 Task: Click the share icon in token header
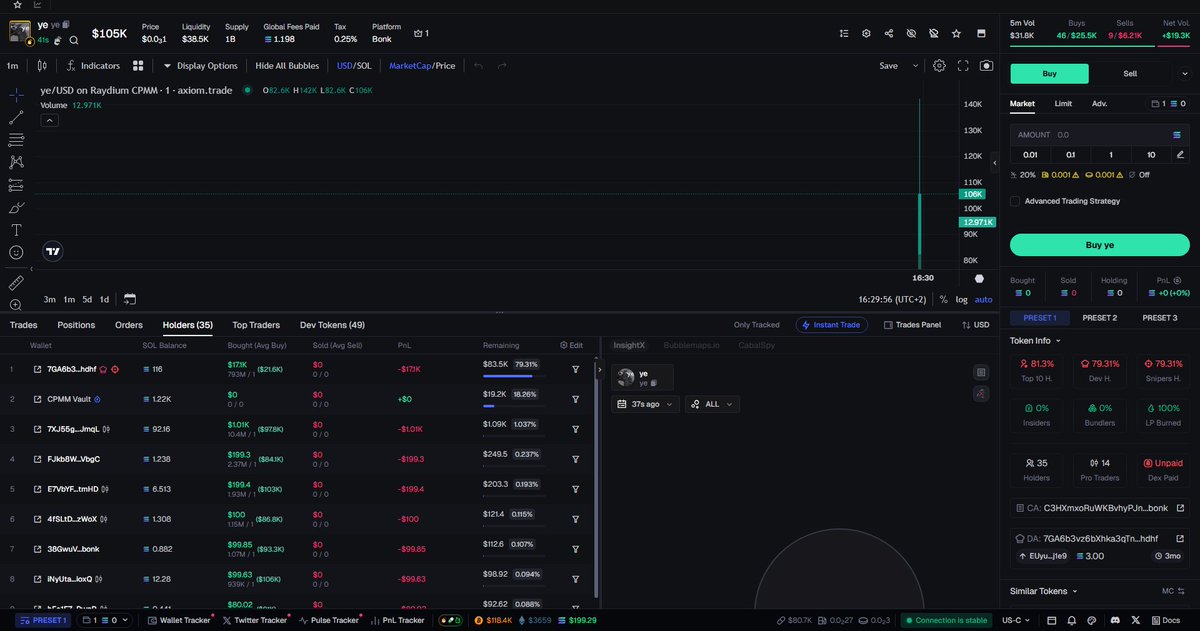[x=889, y=33]
